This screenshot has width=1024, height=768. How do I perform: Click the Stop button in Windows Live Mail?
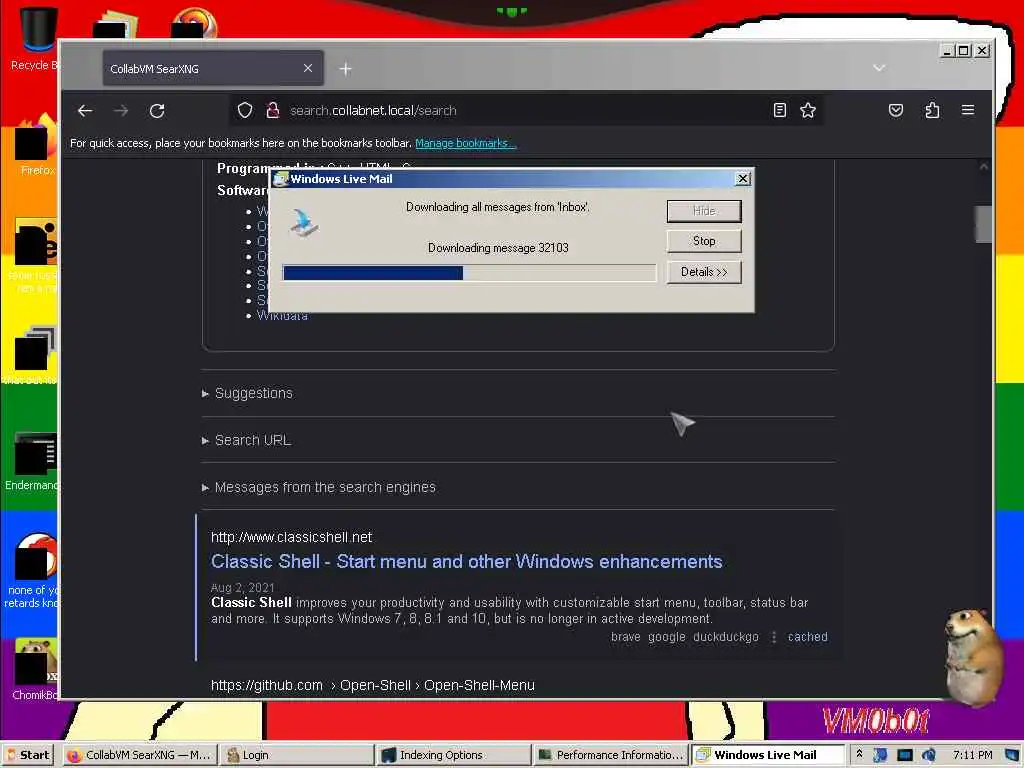coord(704,241)
